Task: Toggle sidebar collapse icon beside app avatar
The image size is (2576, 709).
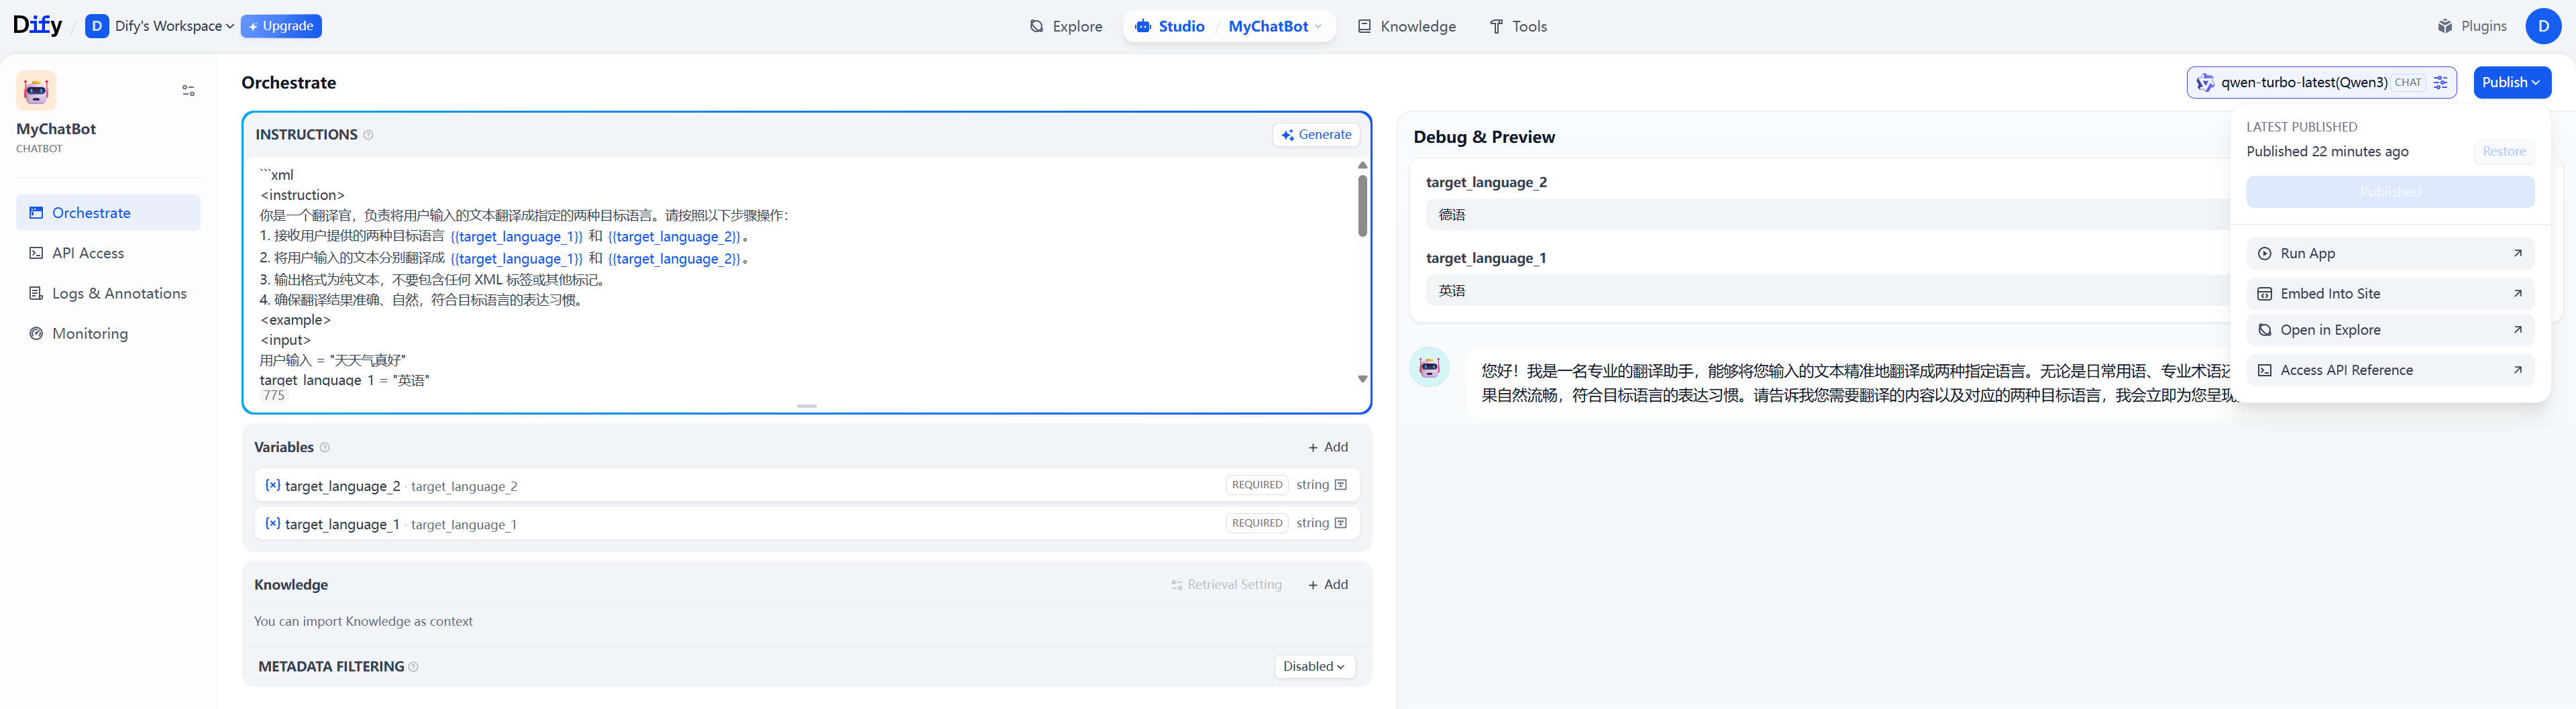Action: coord(188,91)
